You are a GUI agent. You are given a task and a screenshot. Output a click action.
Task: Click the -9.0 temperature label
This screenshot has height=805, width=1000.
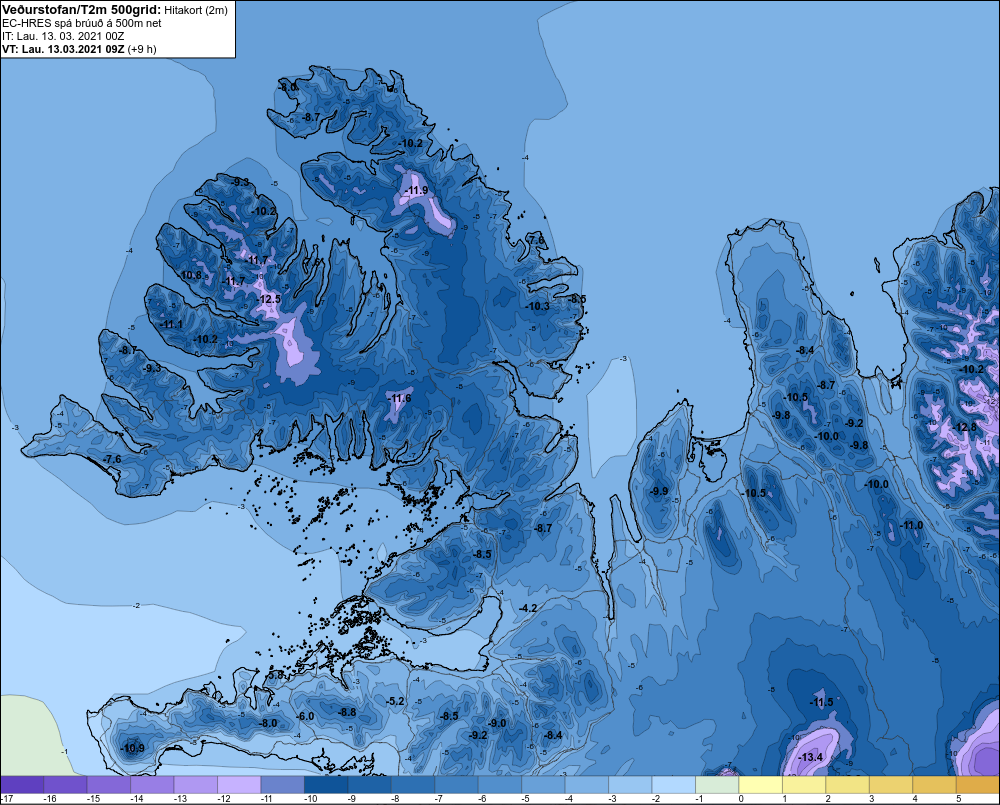click(497, 723)
